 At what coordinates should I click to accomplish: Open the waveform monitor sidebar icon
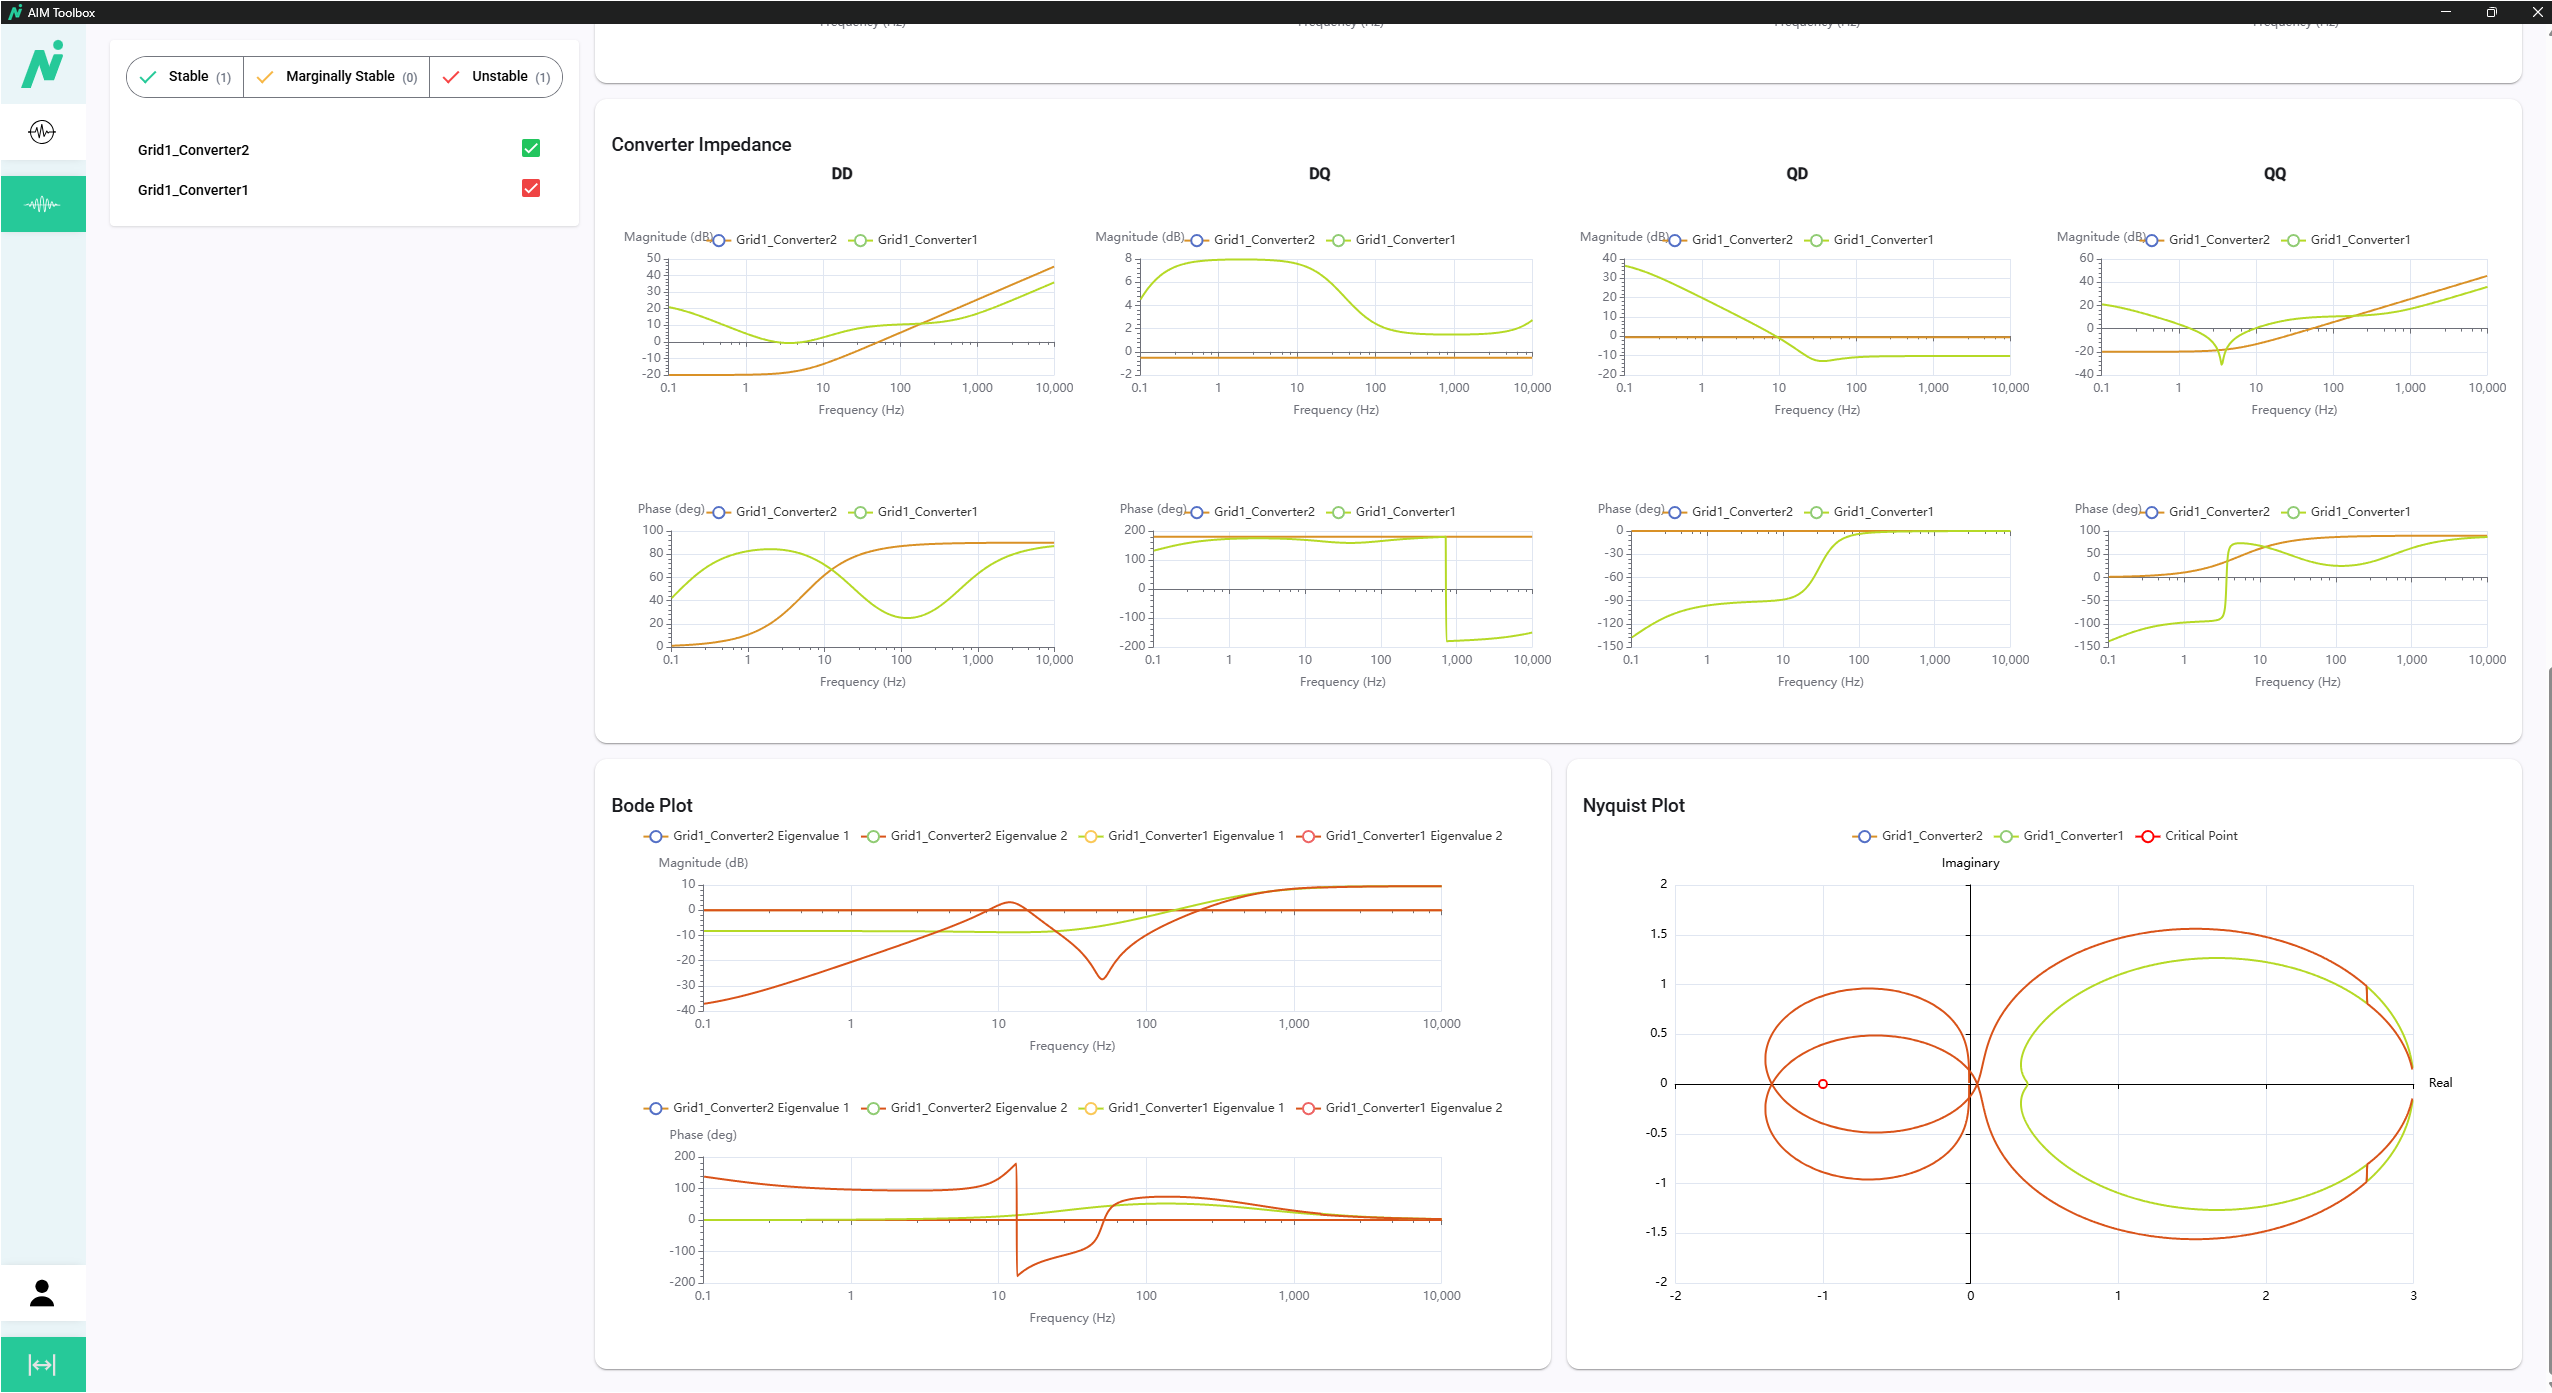[x=42, y=132]
